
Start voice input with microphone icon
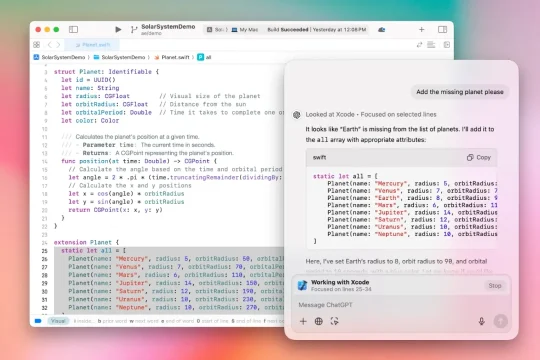tap(481, 321)
